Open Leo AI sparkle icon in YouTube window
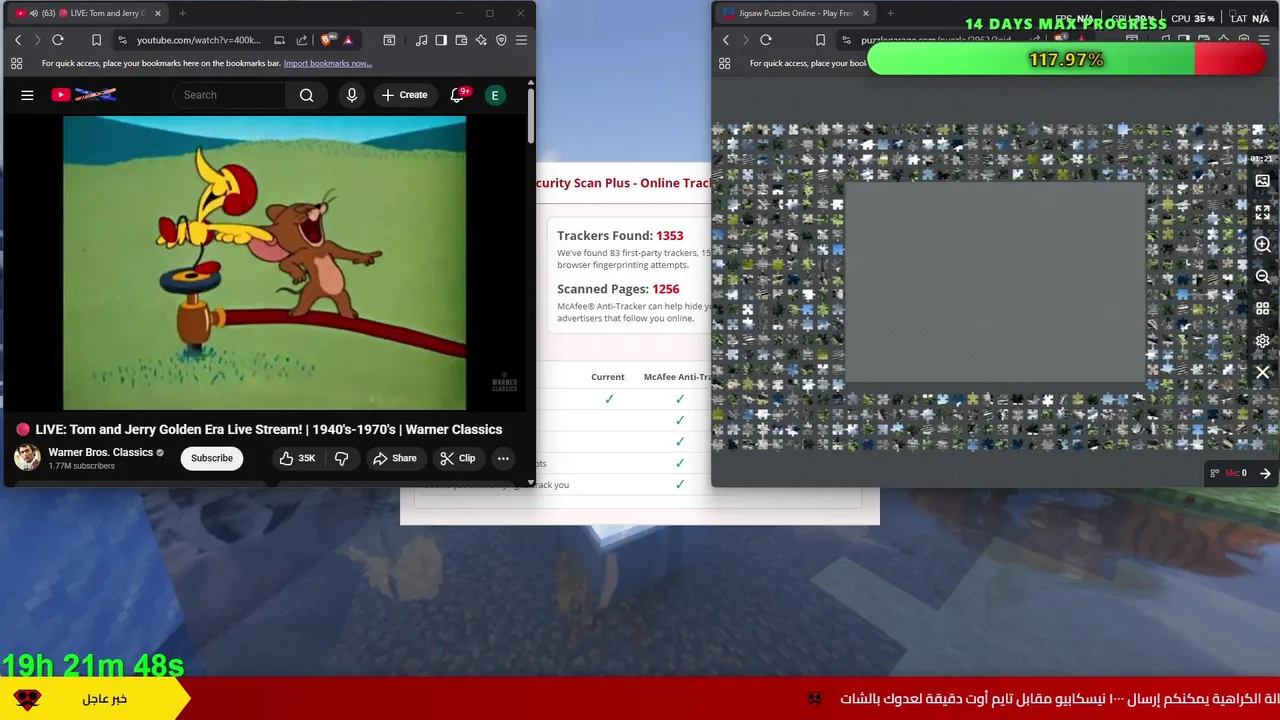The image size is (1280, 720). click(x=481, y=40)
